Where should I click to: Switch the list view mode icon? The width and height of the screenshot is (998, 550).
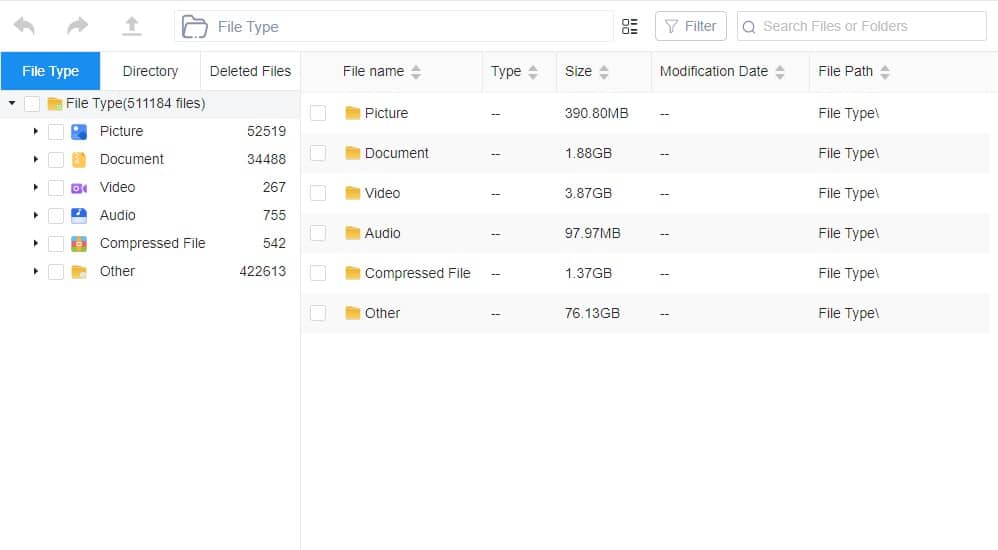pyautogui.click(x=630, y=27)
